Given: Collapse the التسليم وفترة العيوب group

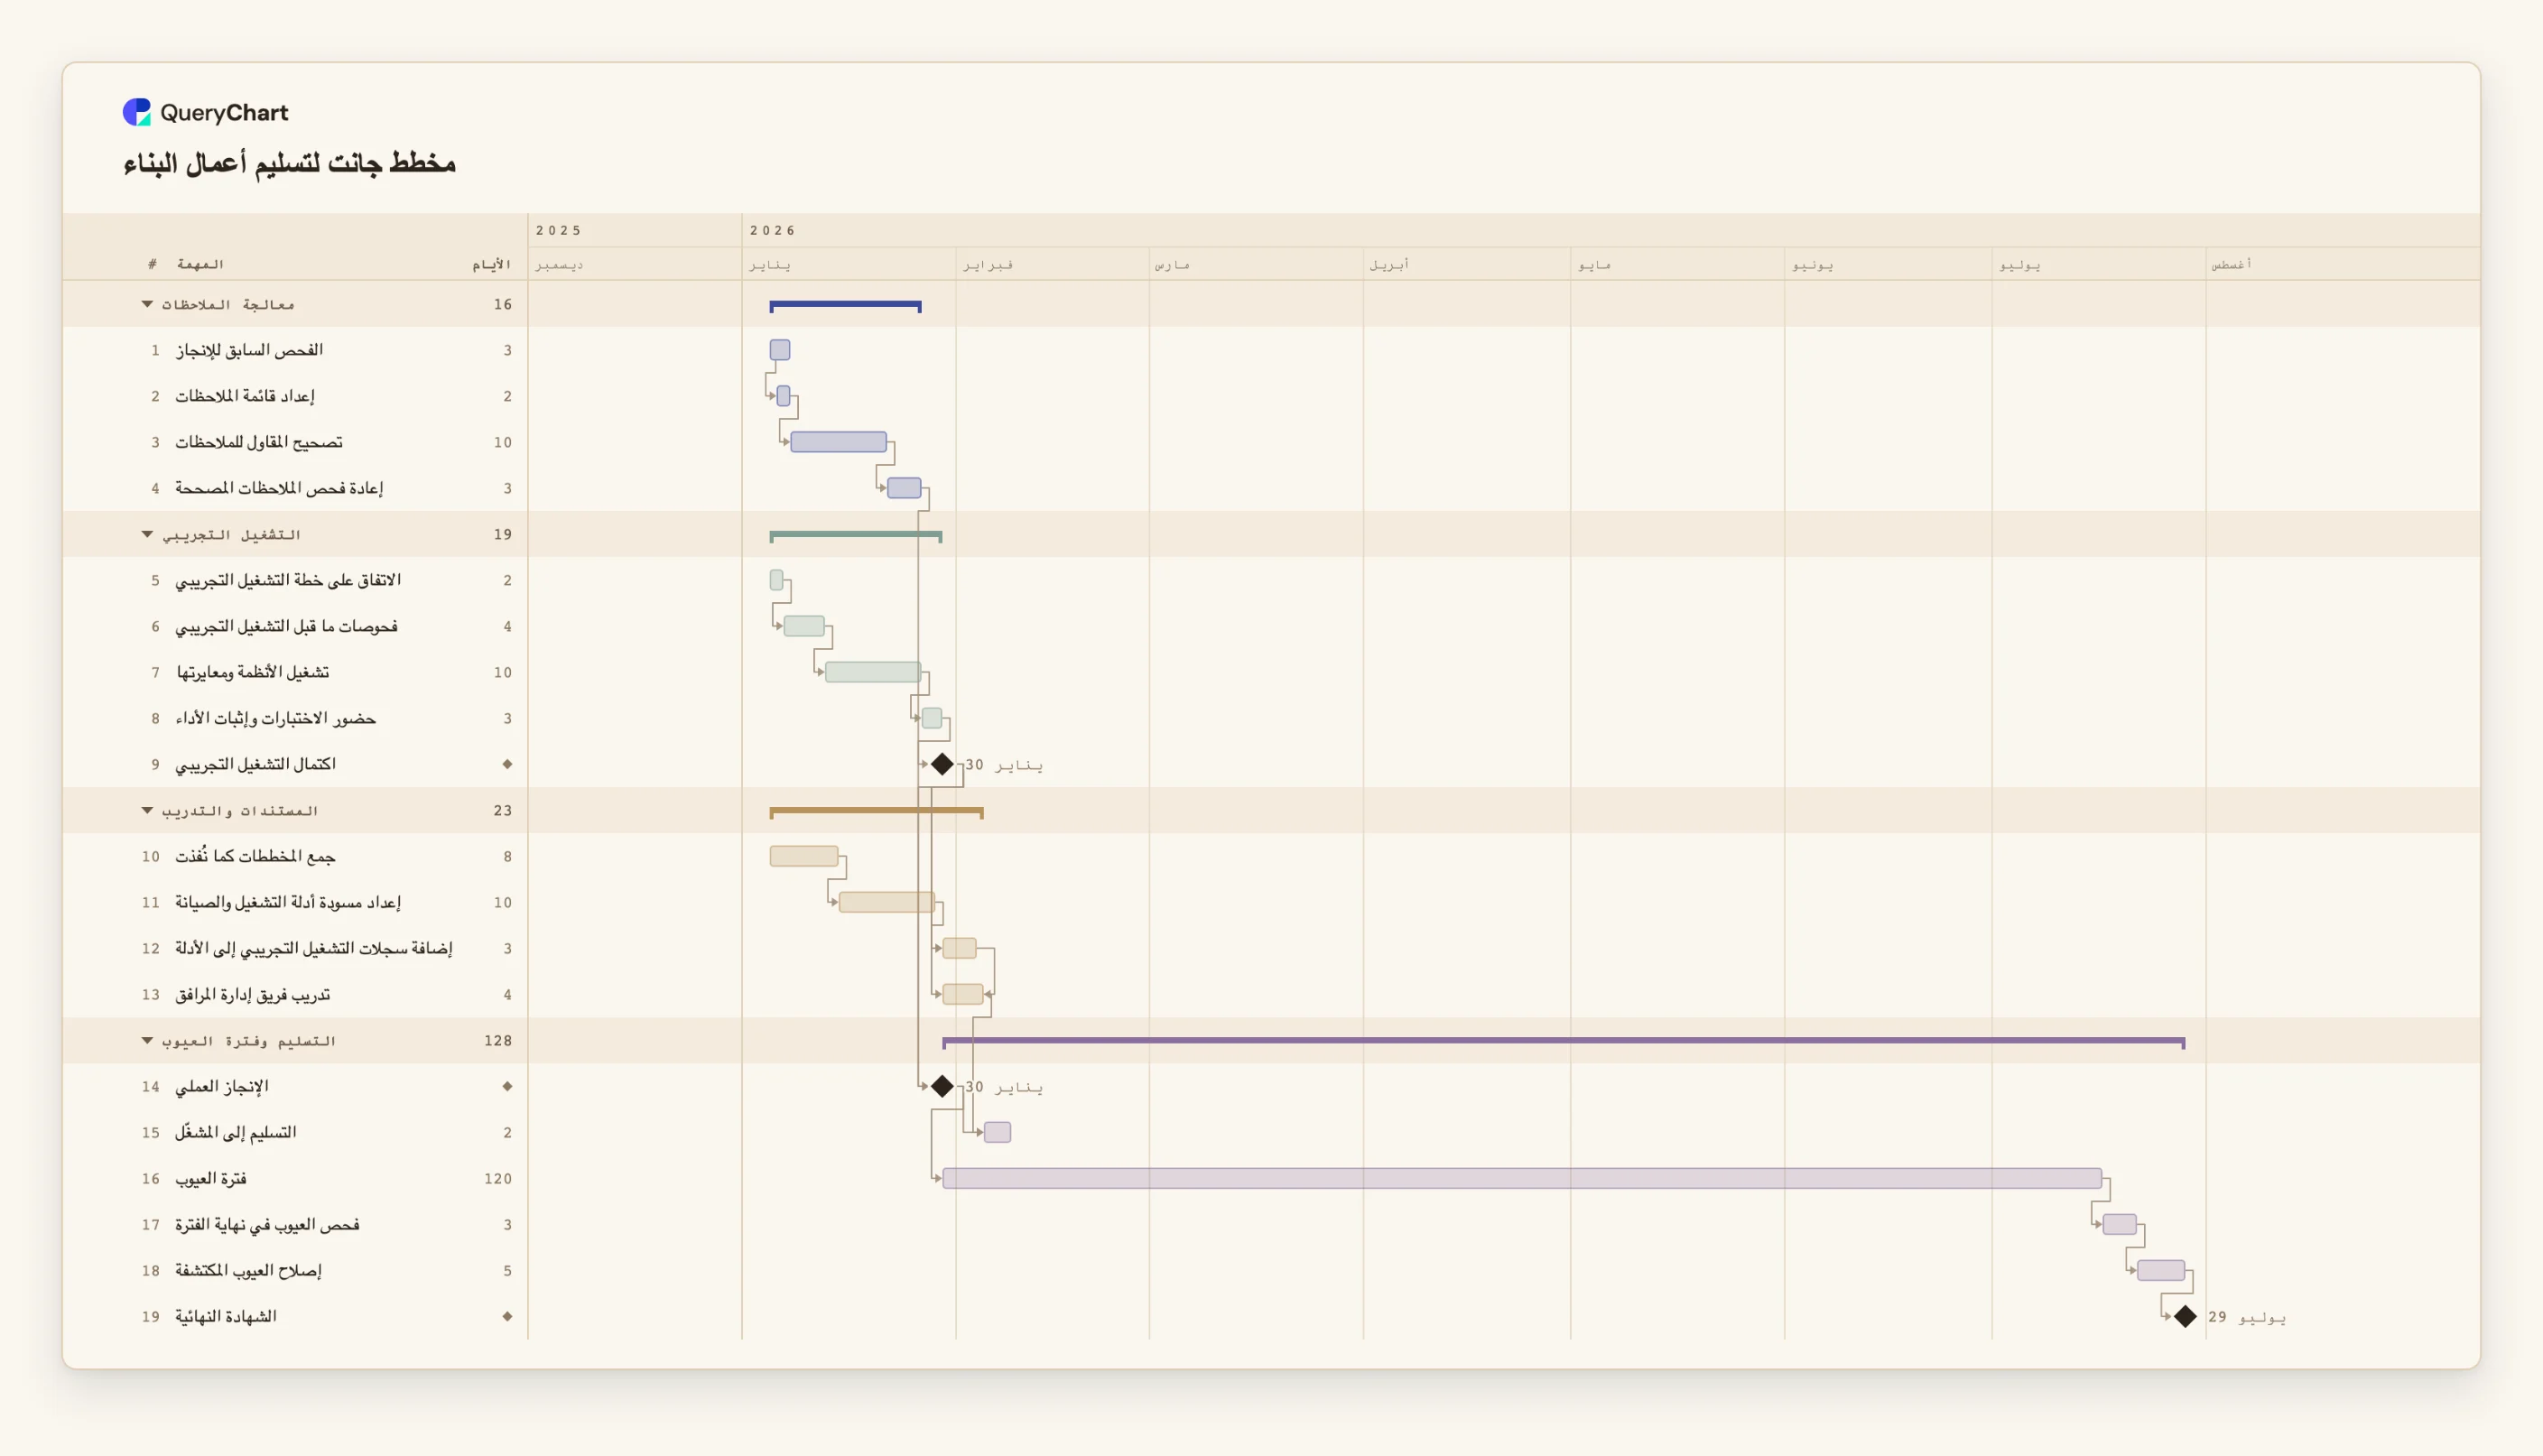Looking at the screenshot, I should tap(147, 1040).
